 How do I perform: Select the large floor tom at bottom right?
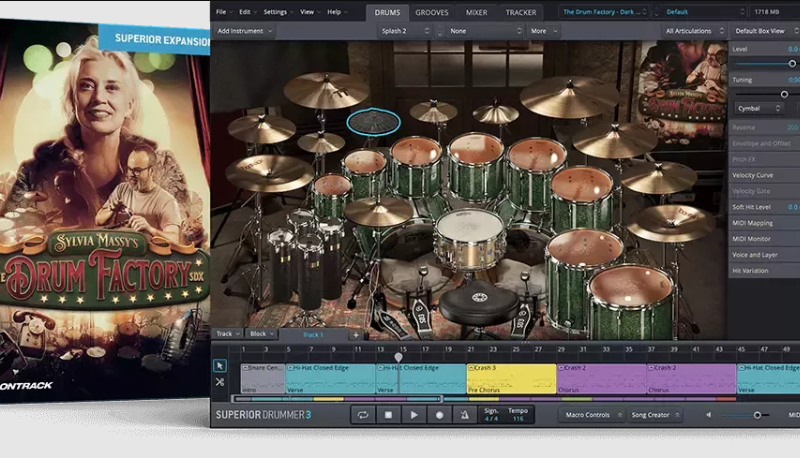point(633,302)
